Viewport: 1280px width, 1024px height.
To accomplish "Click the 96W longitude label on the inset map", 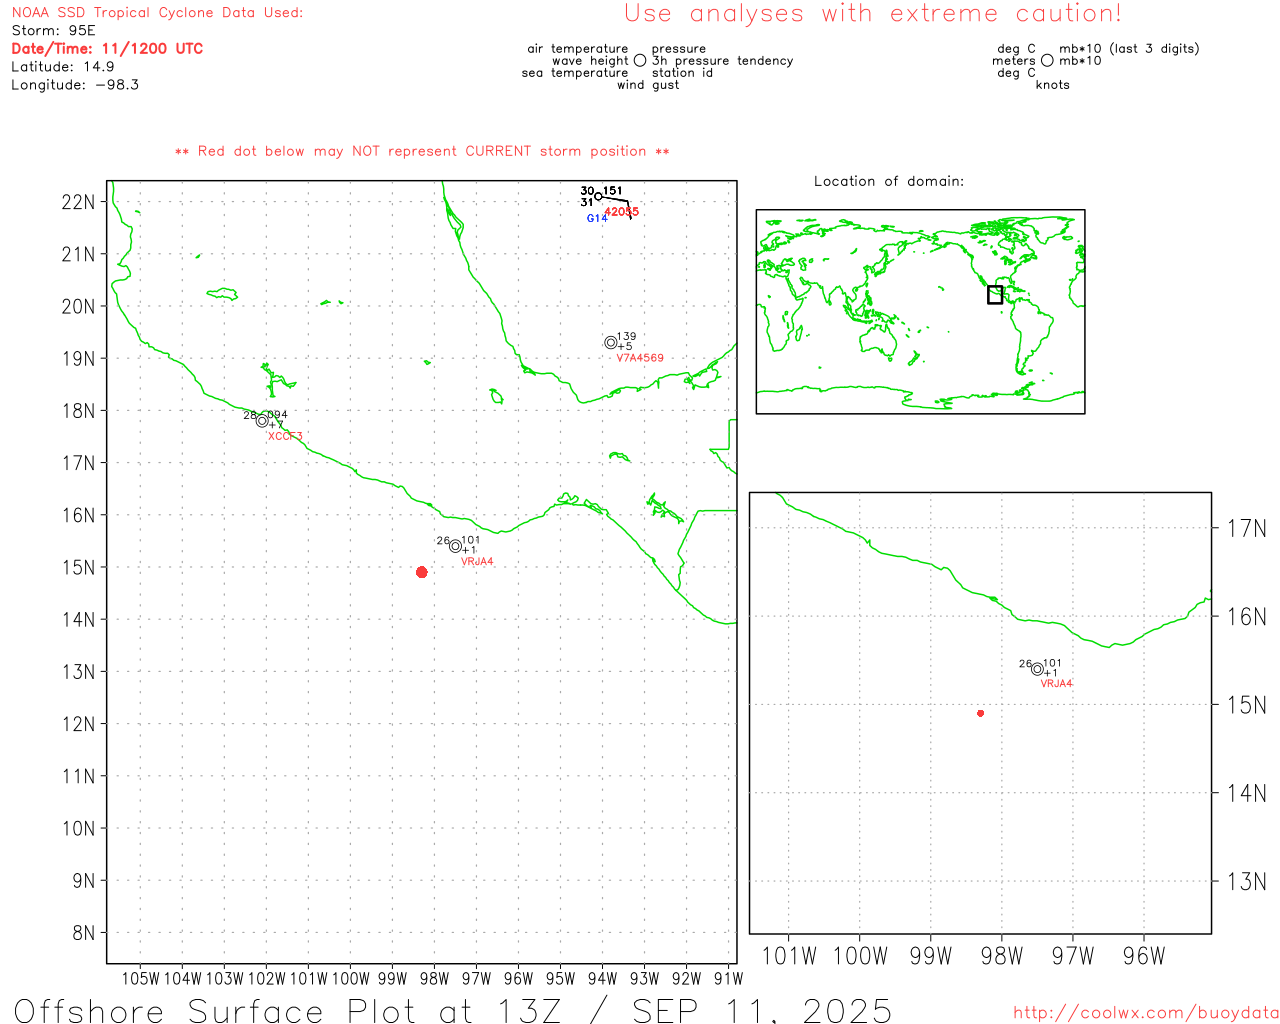I will 1144,956.
